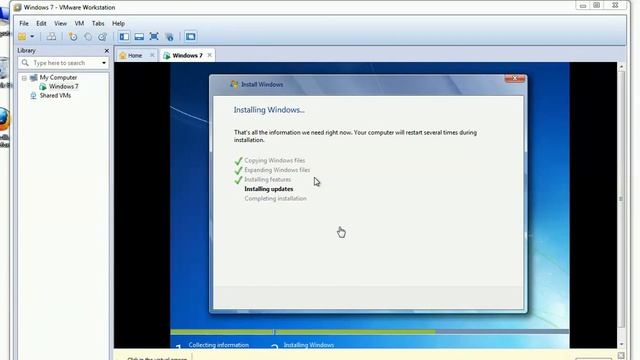Restore down the VMware Workstation window
This screenshot has height=360, width=640.
point(597,5)
